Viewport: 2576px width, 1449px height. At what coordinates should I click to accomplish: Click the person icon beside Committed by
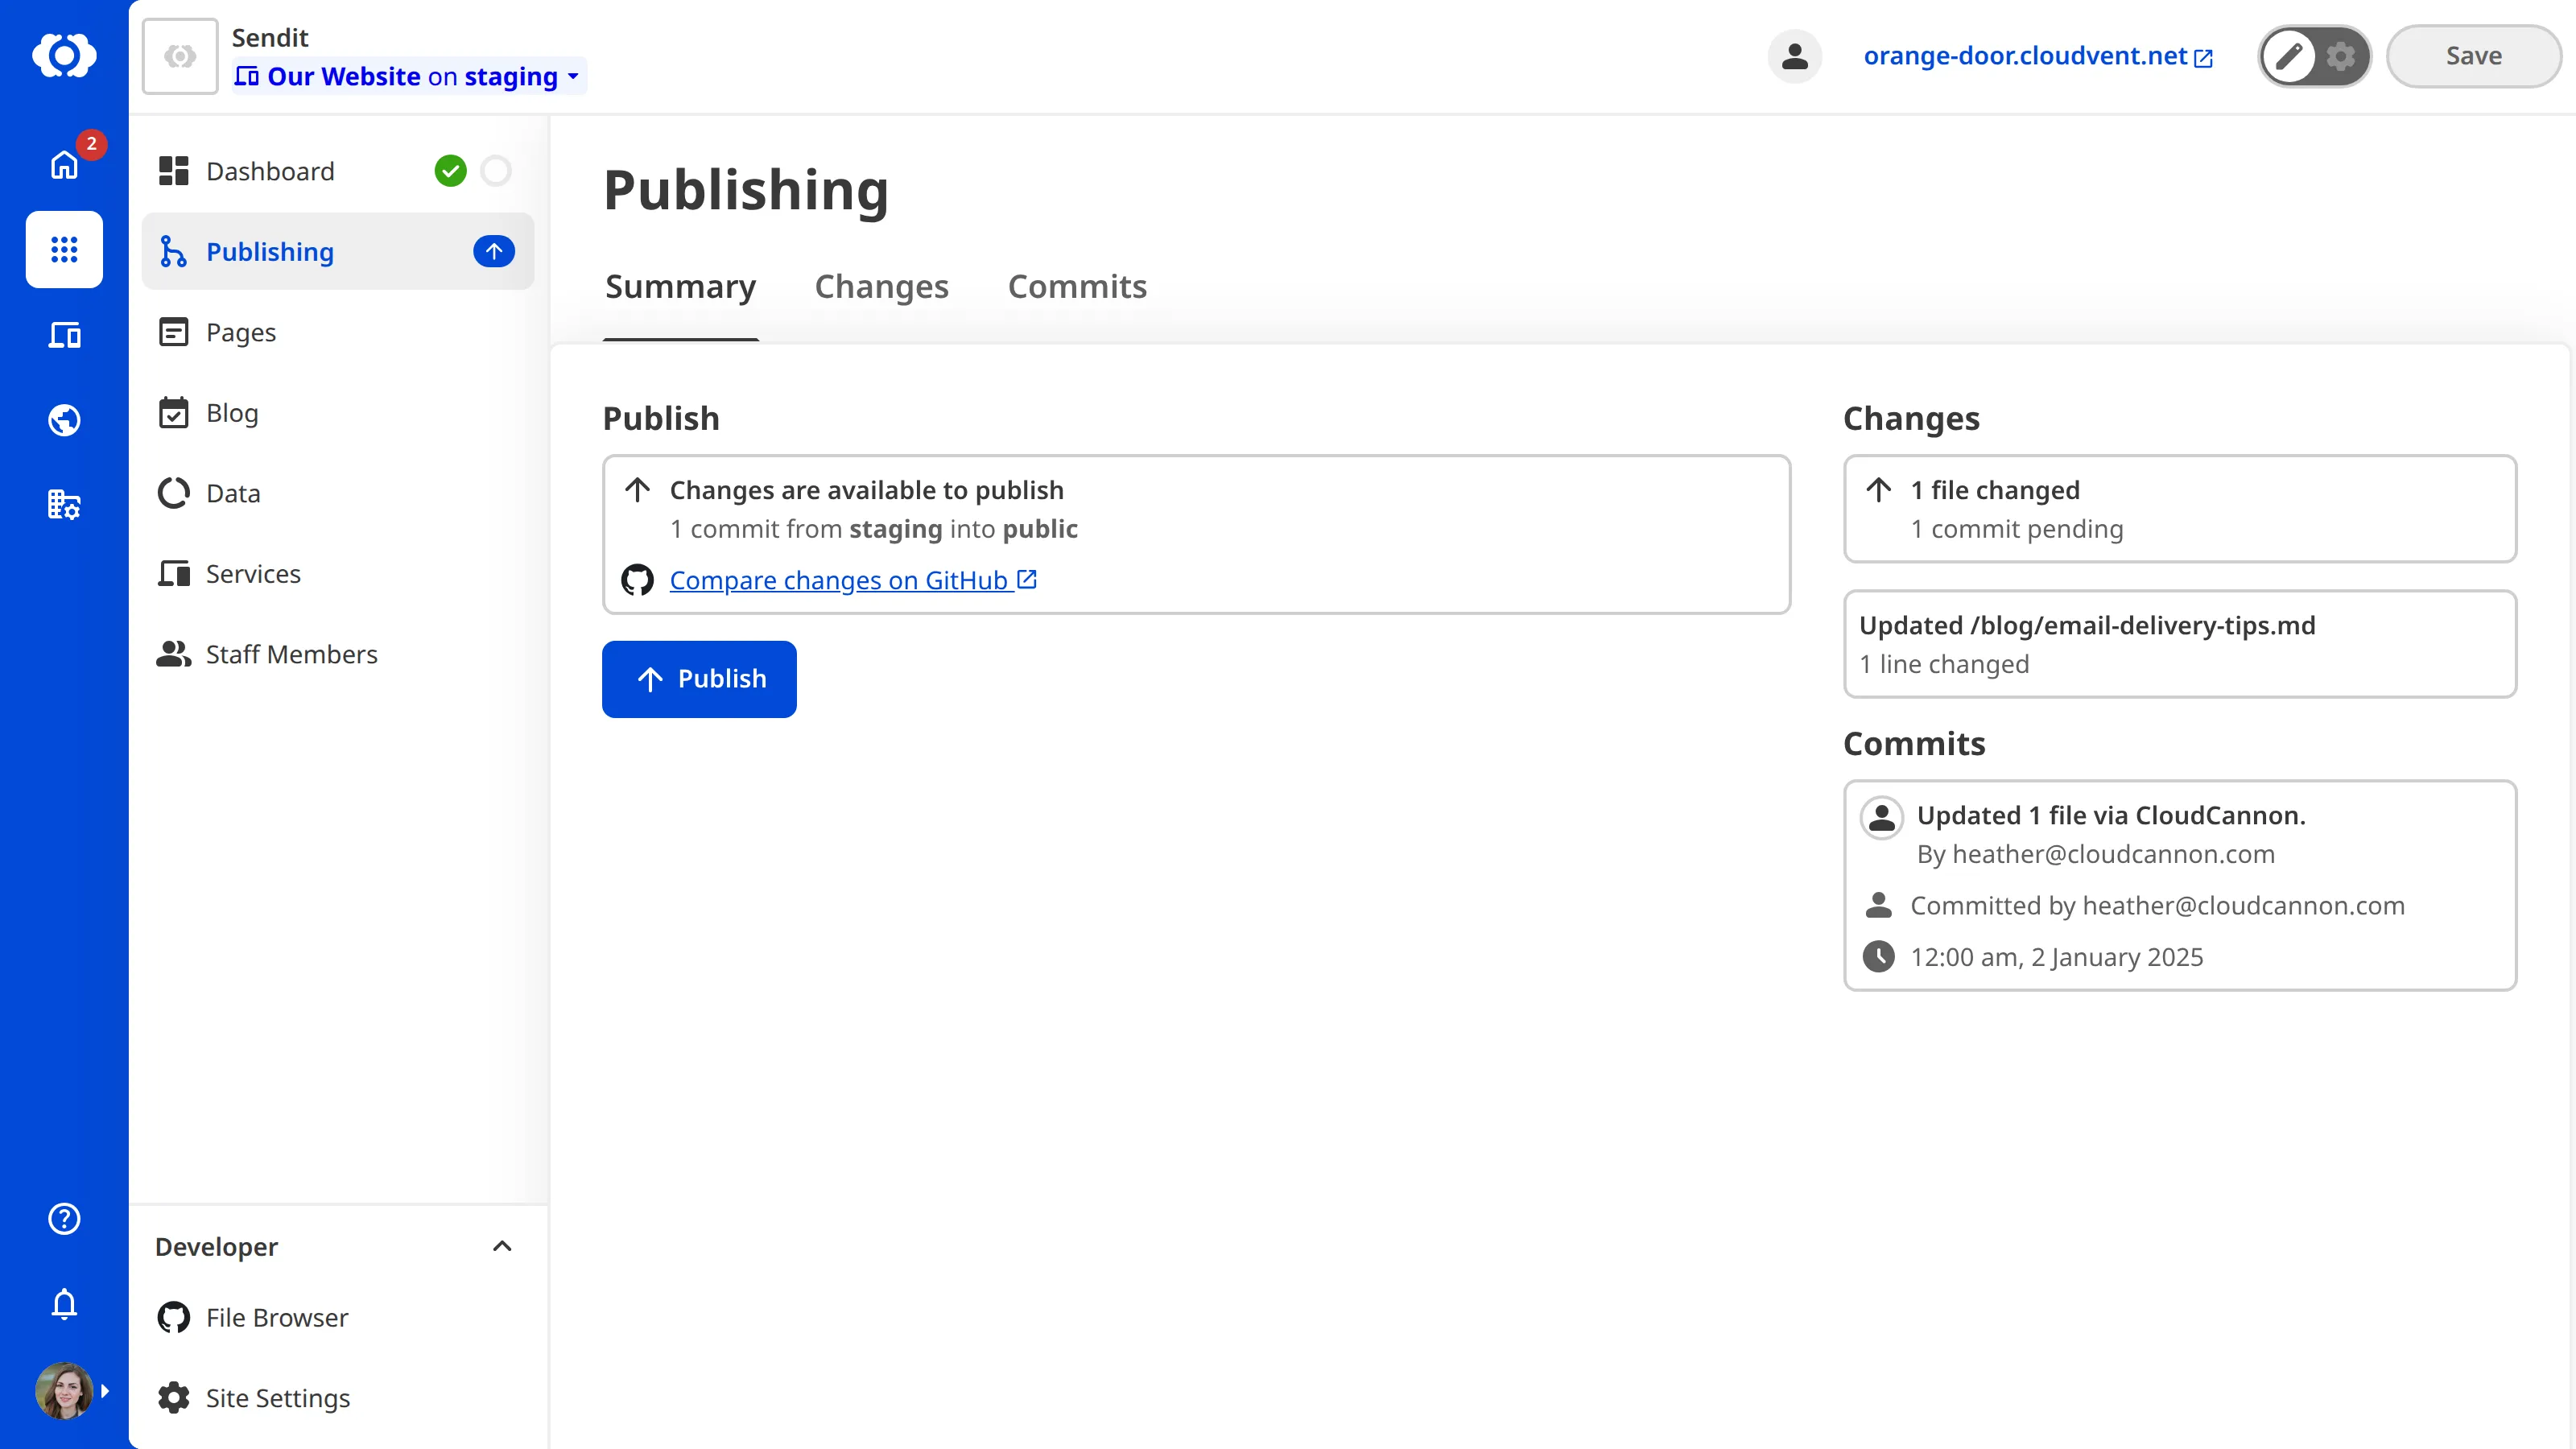coord(1878,905)
